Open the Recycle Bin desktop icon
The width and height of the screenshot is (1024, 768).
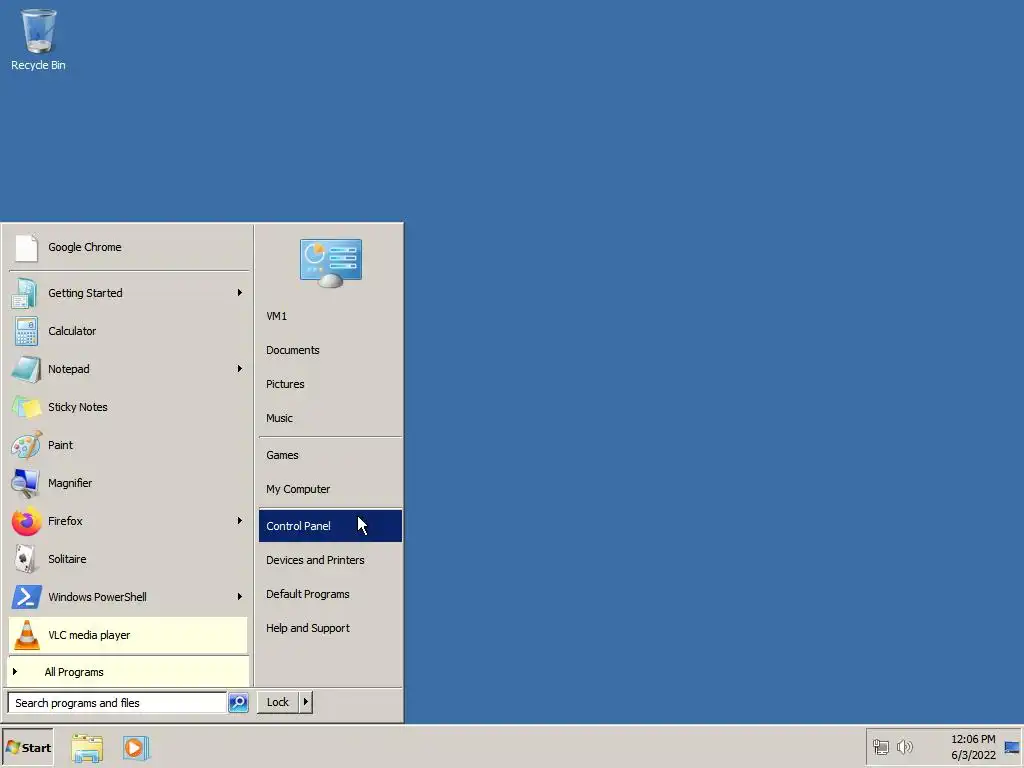point(38,39)
